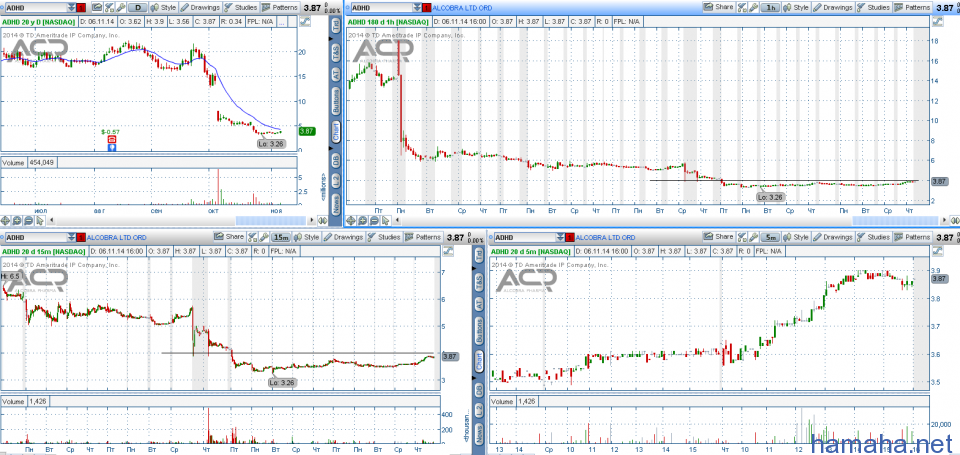Change the D timeframe in daily chart
Viewport: 960px width, 455px height.
point(138,7)
